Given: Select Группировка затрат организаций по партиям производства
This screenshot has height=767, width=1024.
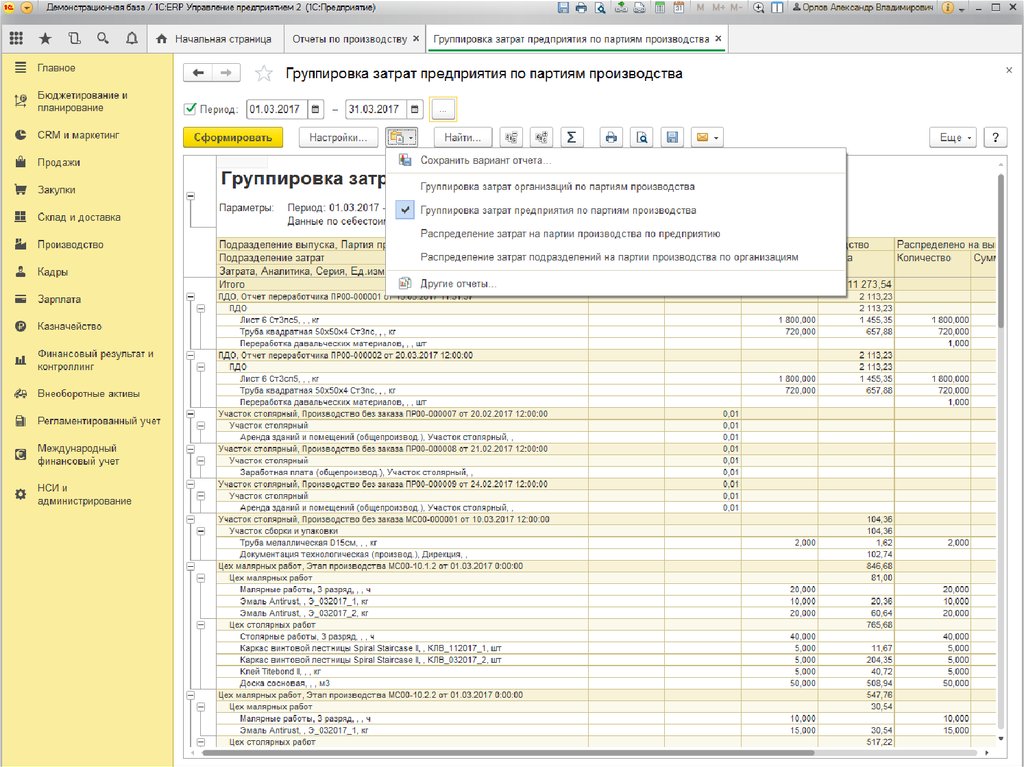Looking at the screenshot, I should coord(557,186).
